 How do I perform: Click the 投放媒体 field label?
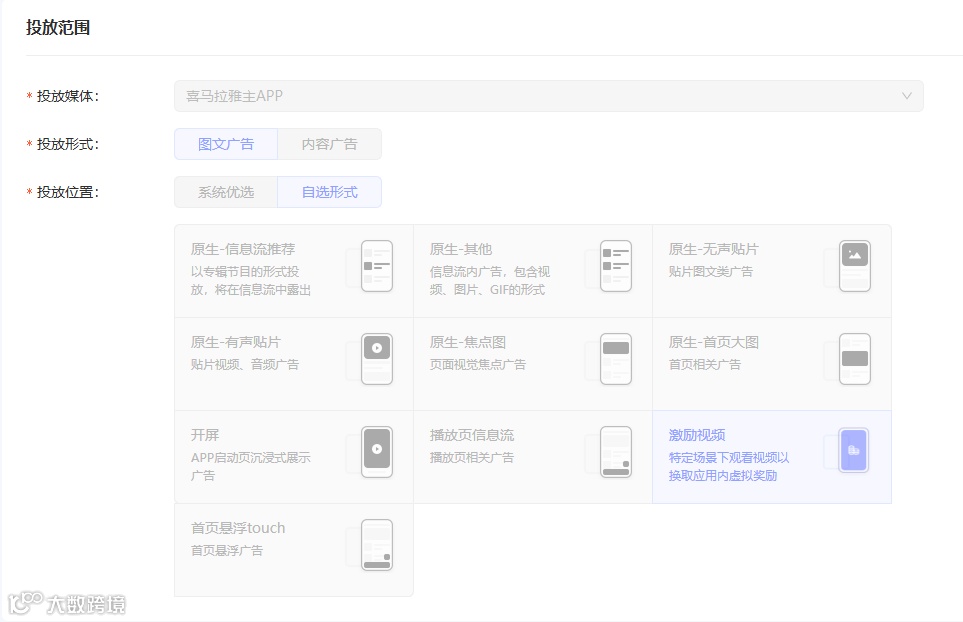tap(67, 96)
